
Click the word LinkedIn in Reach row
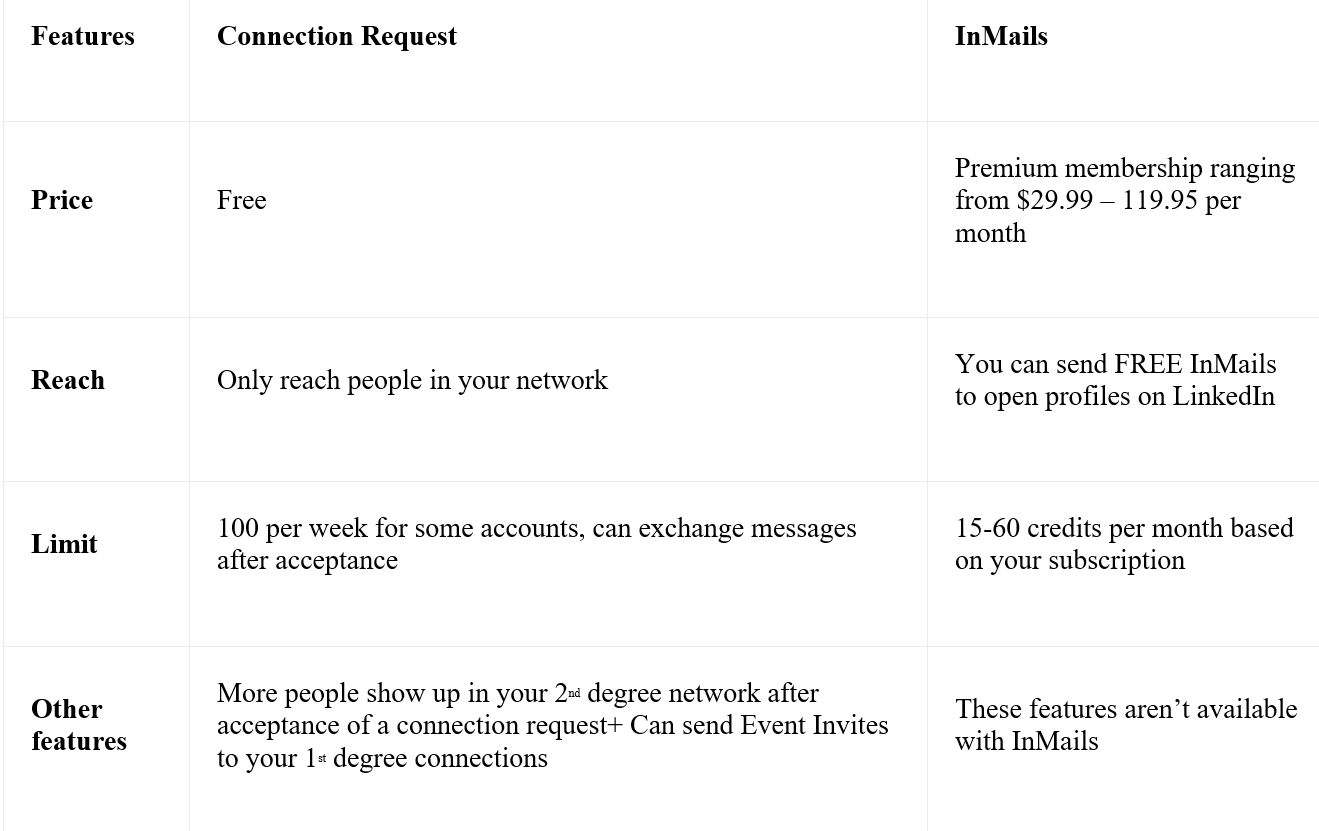point(1224,396)
